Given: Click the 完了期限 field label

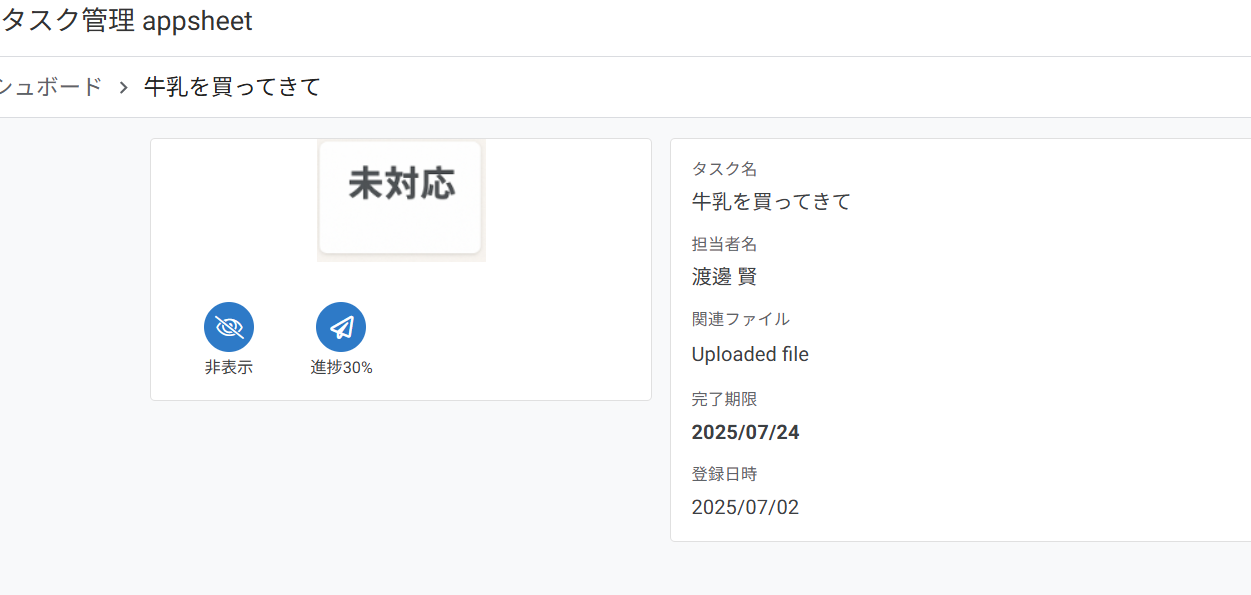Looking at the screenshot, I should tap(724, 399).
